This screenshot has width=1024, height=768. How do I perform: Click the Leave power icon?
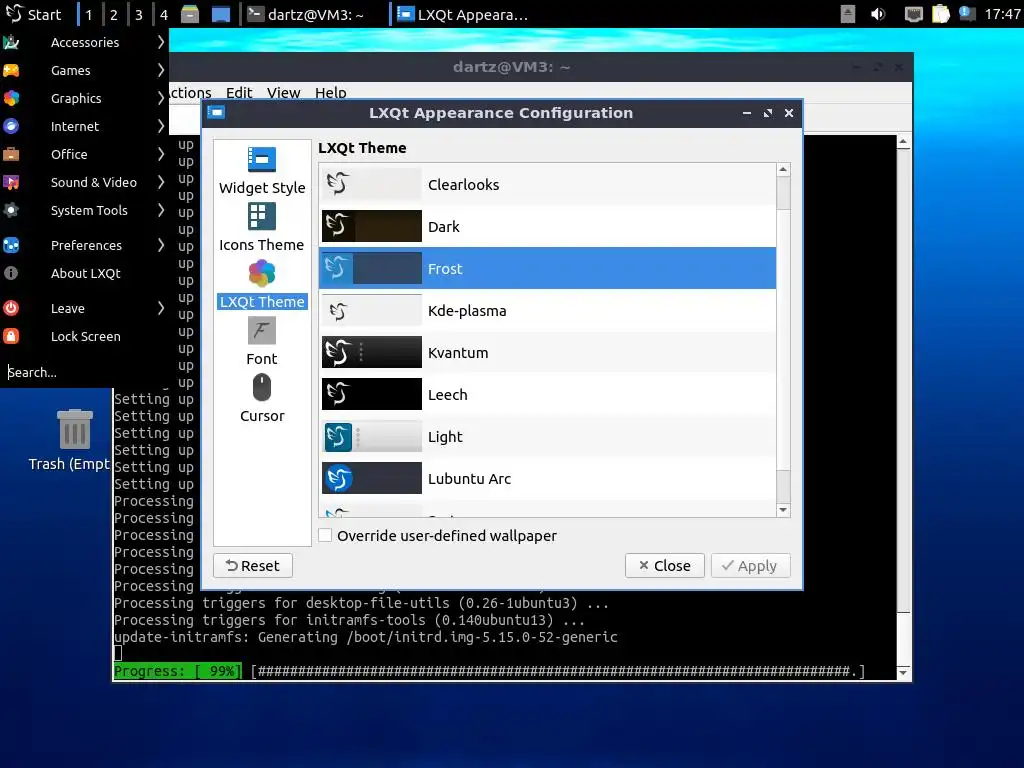tap(11, 308)
